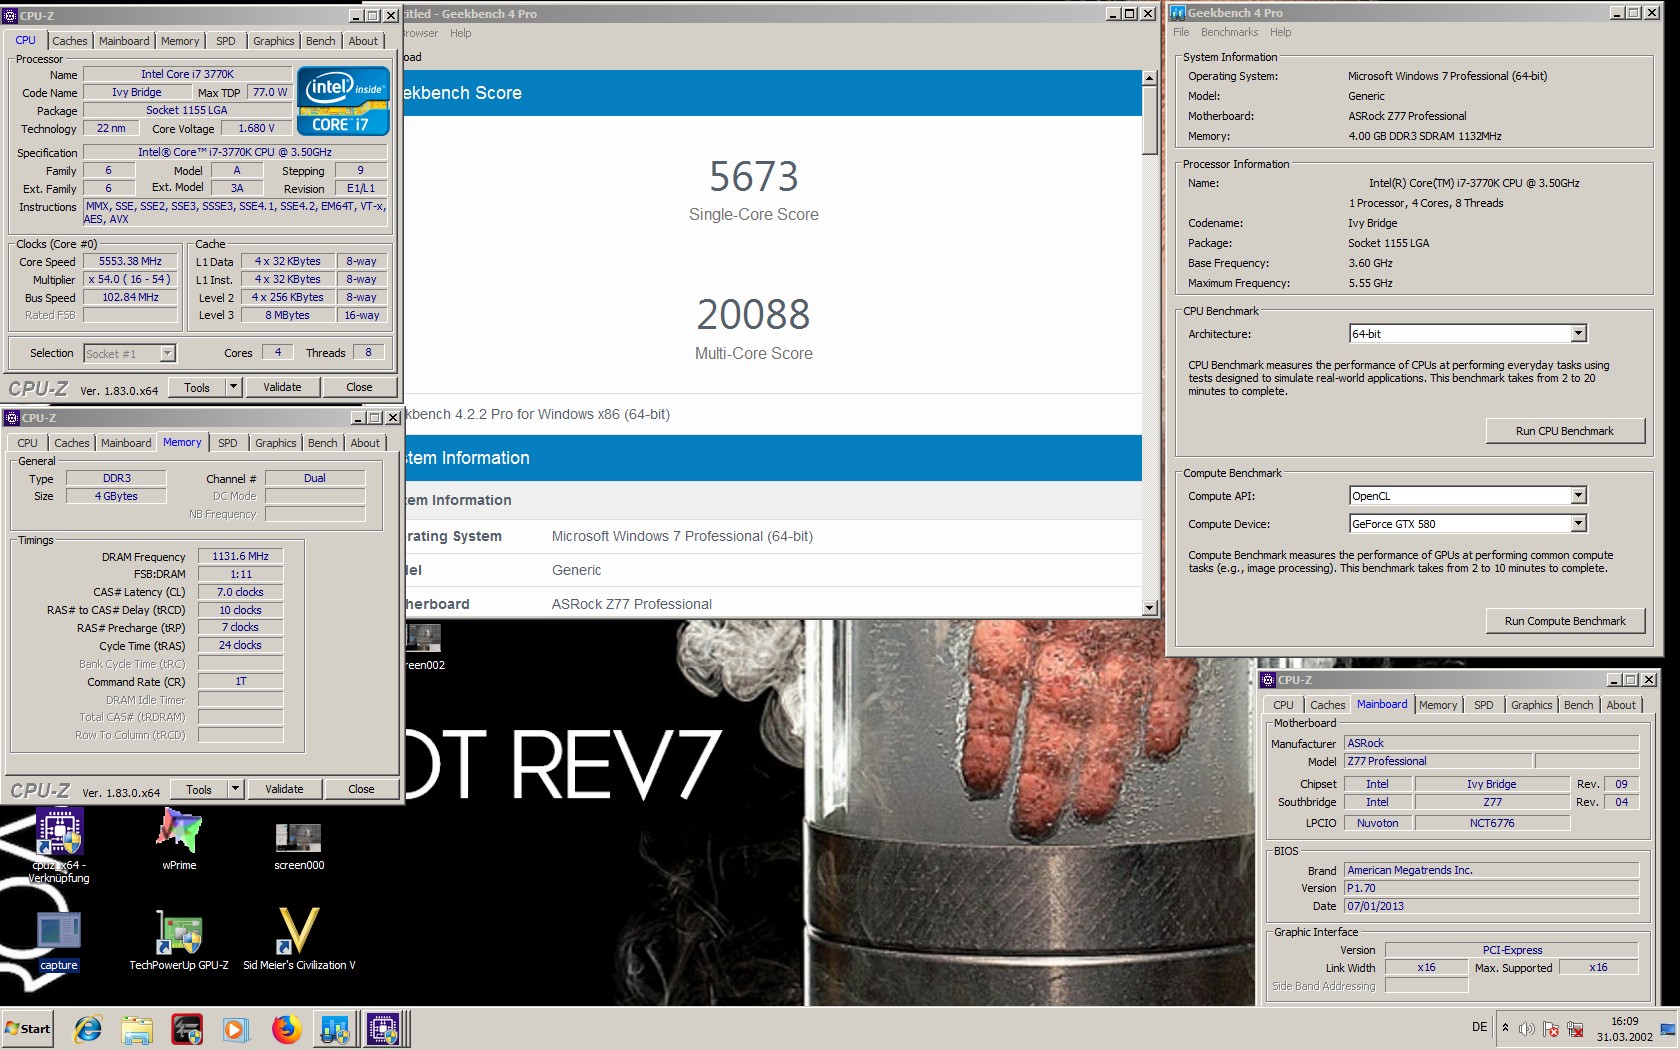Switch to the SPD tab in the top CPU-Z window
This screenshot has height=1050, width=1680.
[x=226, y=41]
